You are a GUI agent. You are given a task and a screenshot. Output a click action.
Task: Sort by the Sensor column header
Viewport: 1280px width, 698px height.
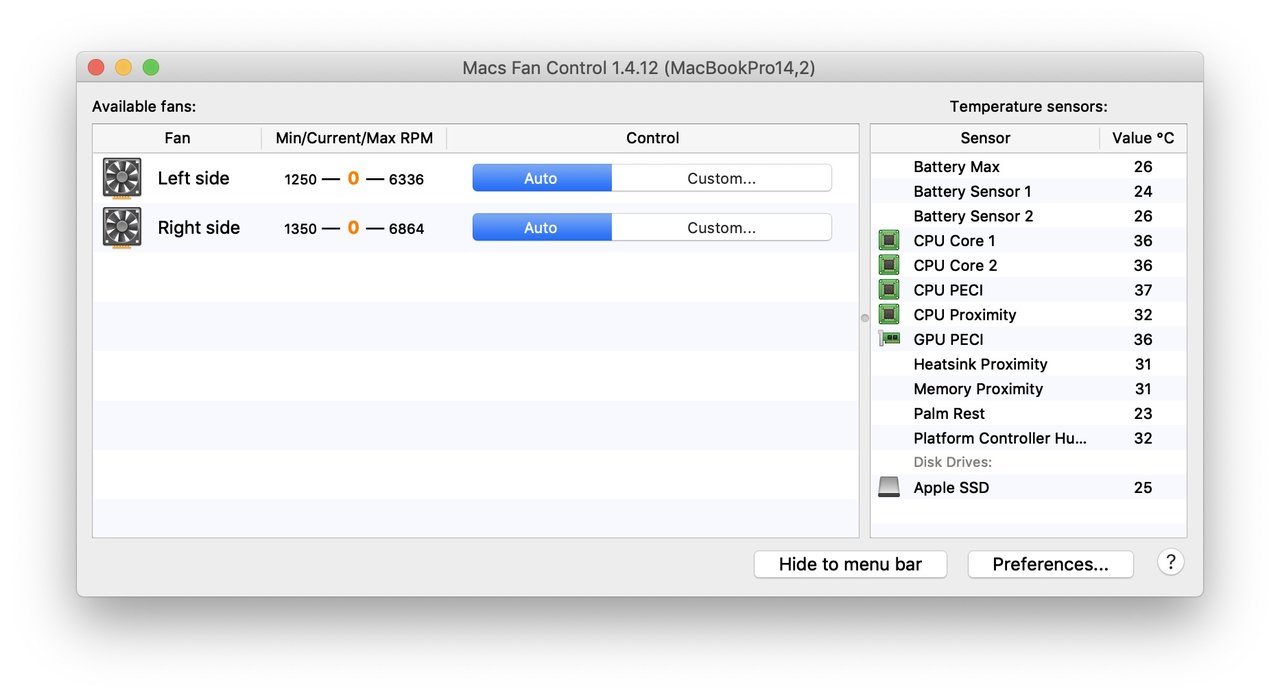tap(985, 138)
